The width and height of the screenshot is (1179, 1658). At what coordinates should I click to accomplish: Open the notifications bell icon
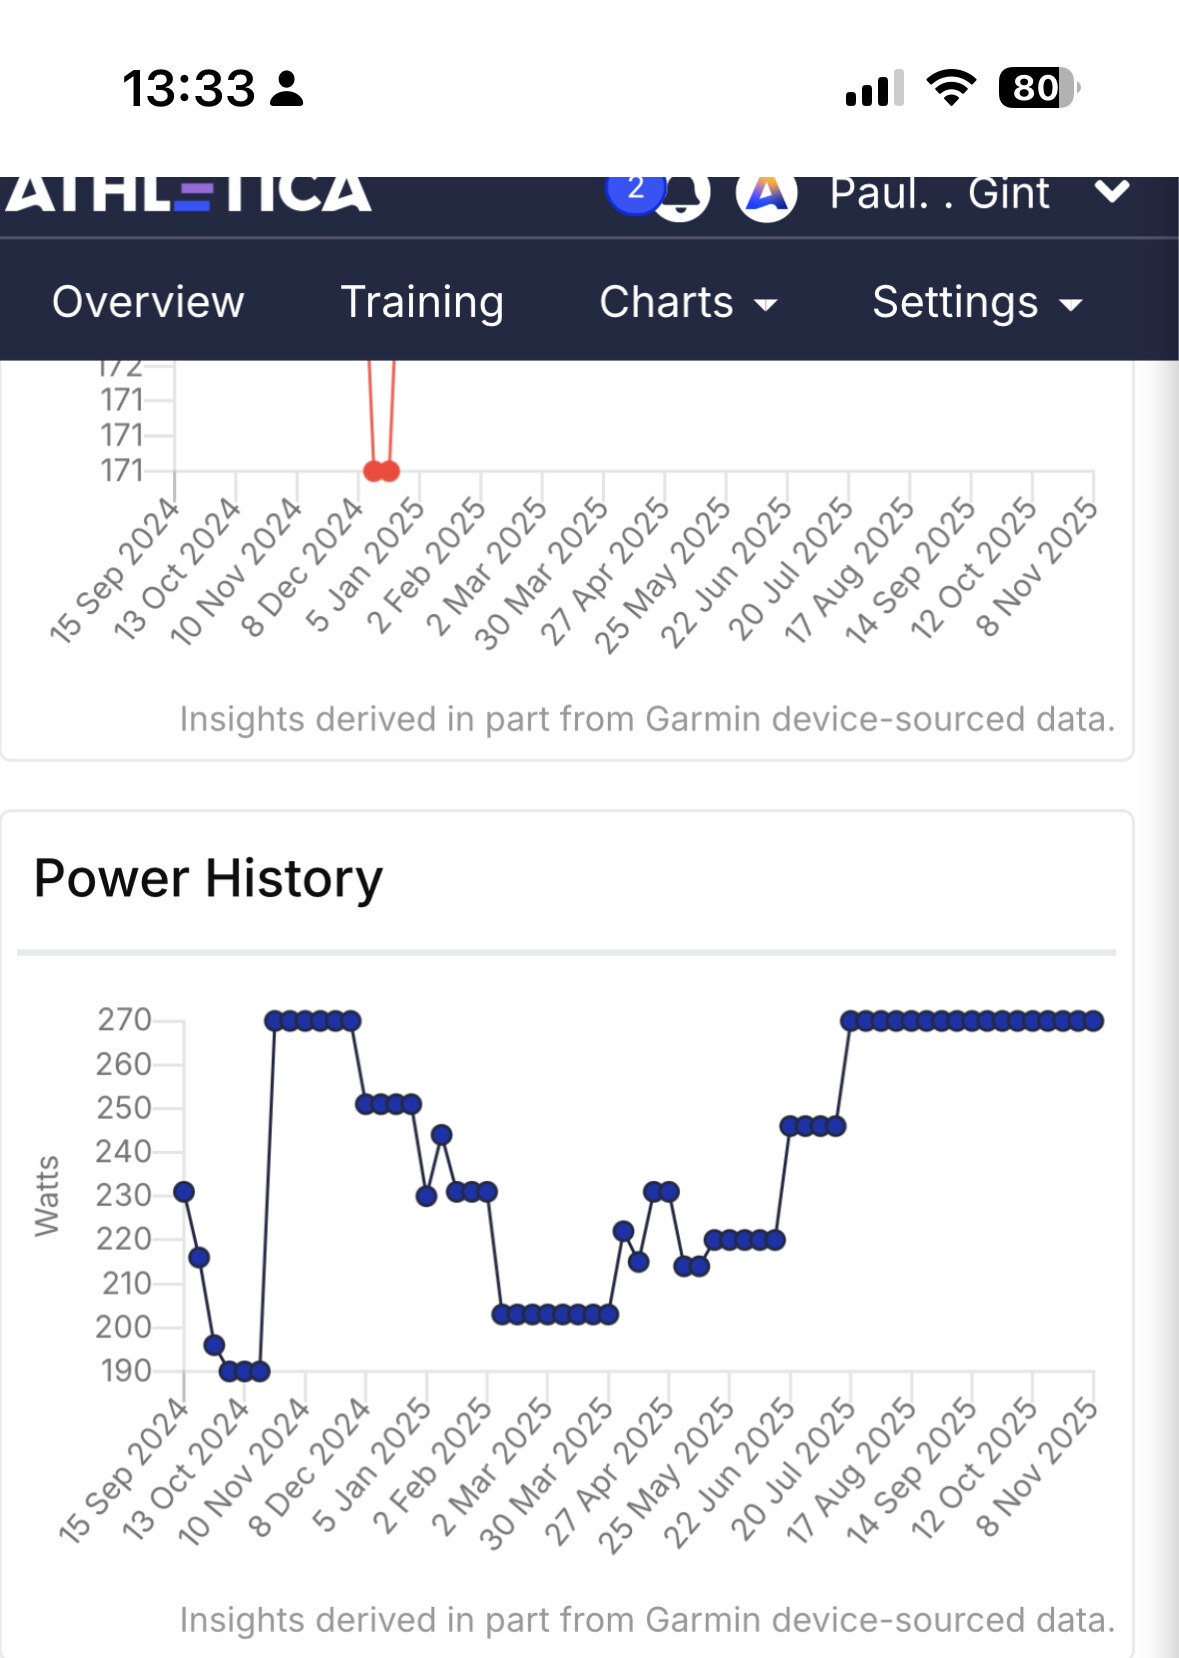(682, 197)
